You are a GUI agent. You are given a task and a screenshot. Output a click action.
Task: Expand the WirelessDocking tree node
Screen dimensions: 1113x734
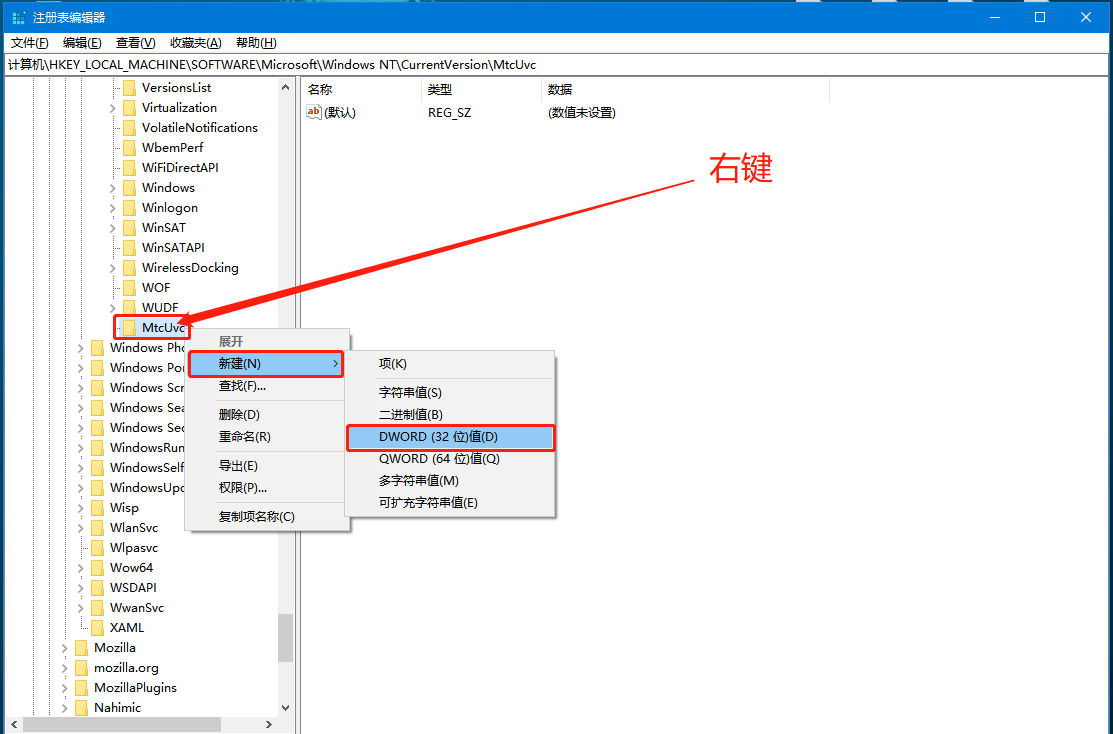coord(113,268)
